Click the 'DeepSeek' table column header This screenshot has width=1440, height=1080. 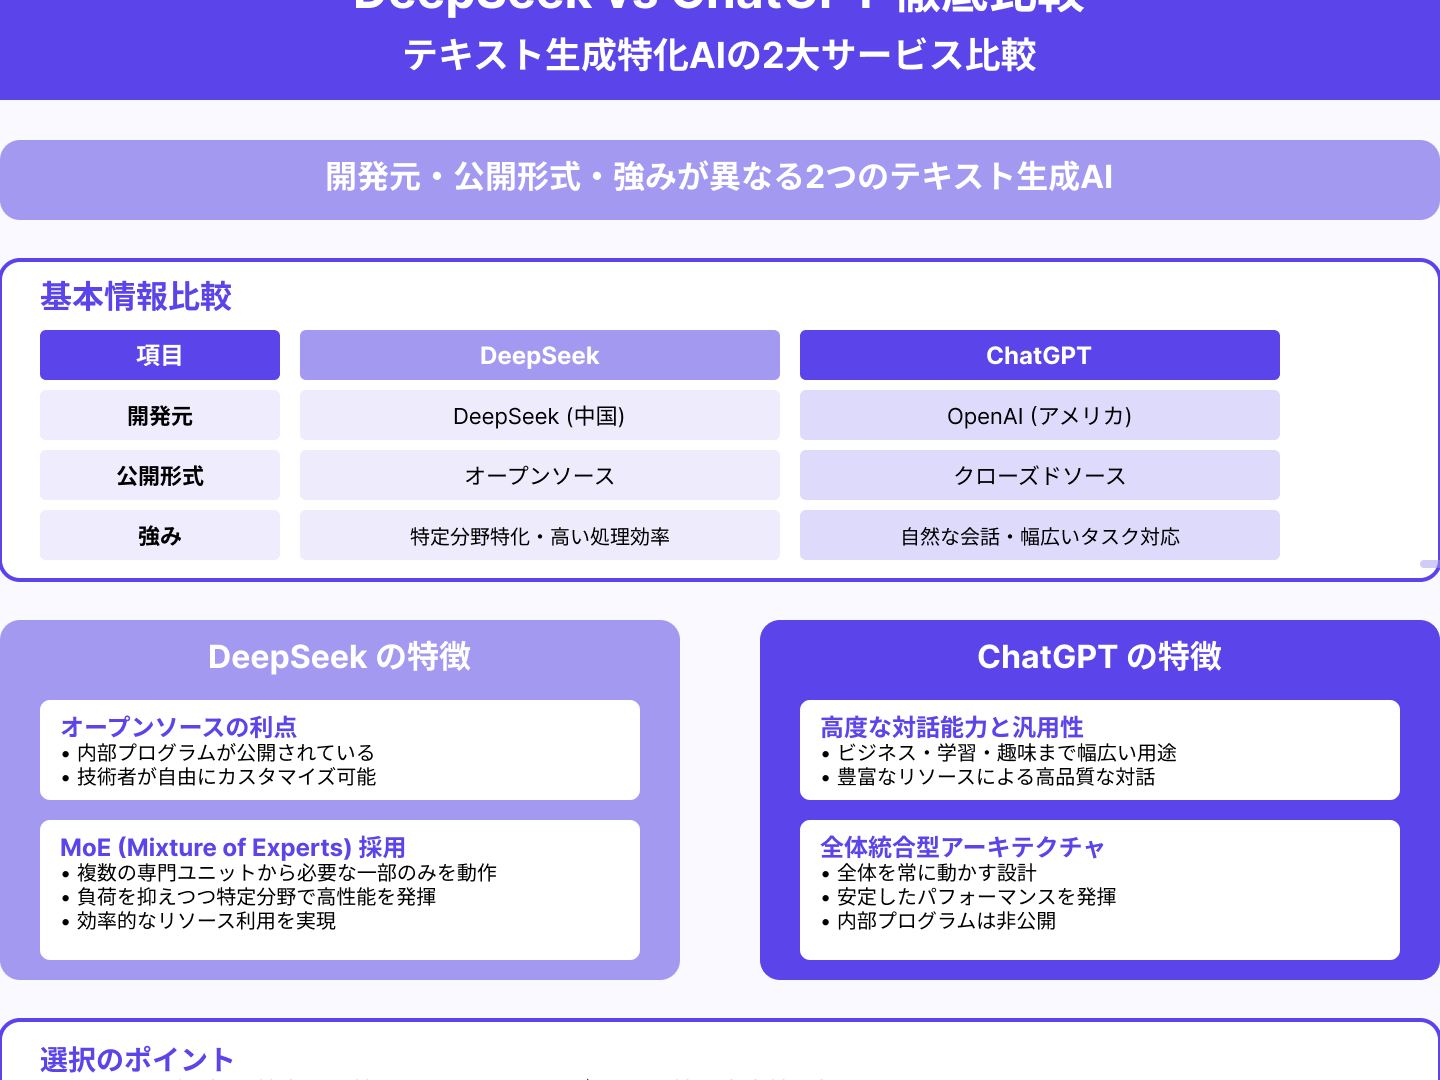(540, 355)
